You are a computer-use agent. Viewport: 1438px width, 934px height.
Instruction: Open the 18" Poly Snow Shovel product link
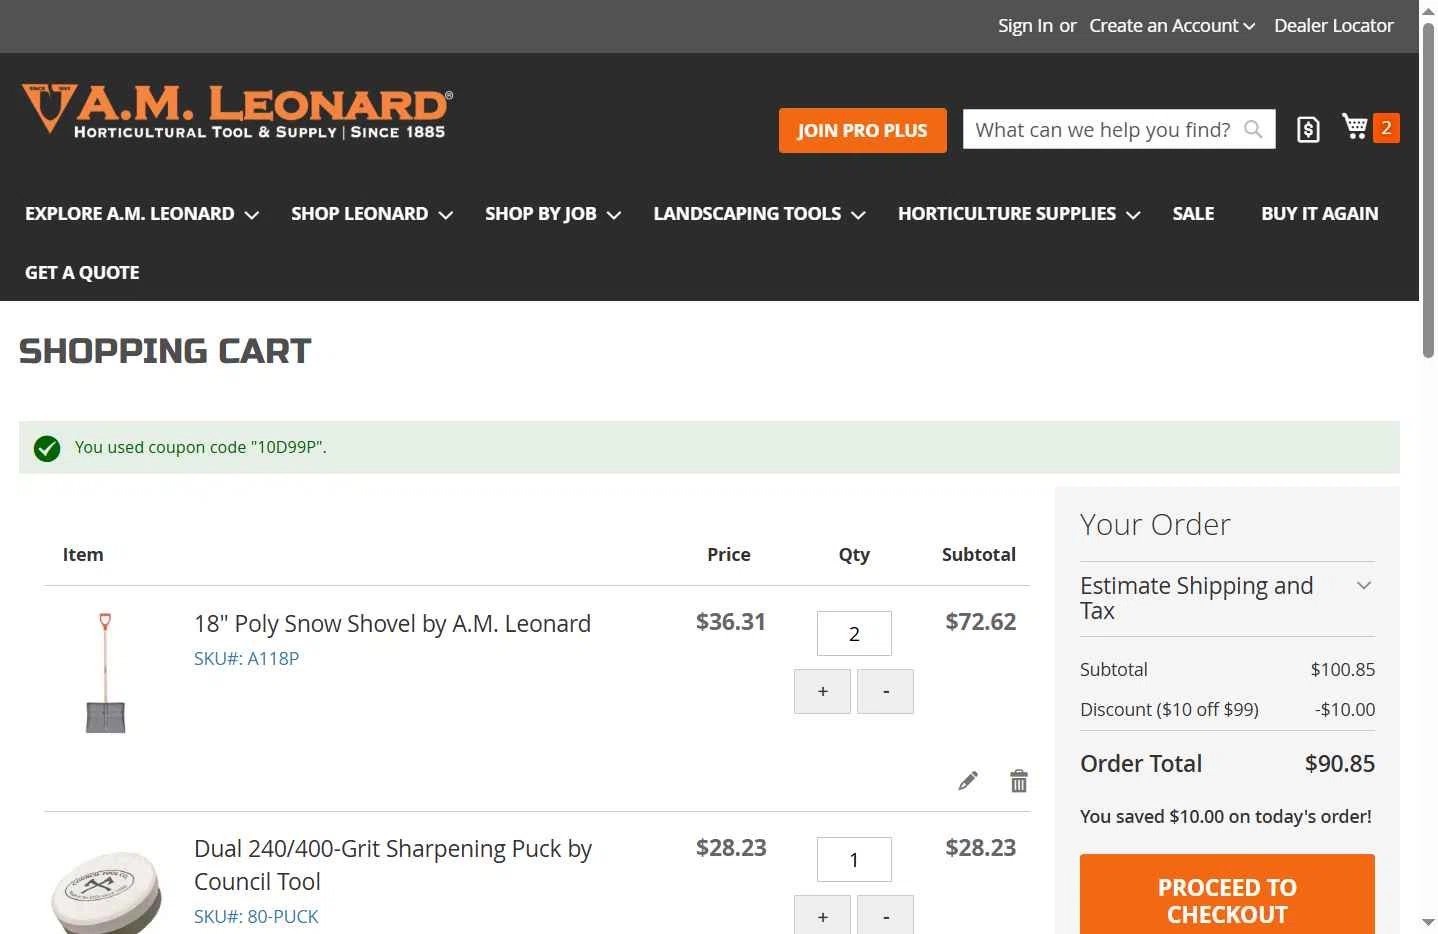click(392, 624)
